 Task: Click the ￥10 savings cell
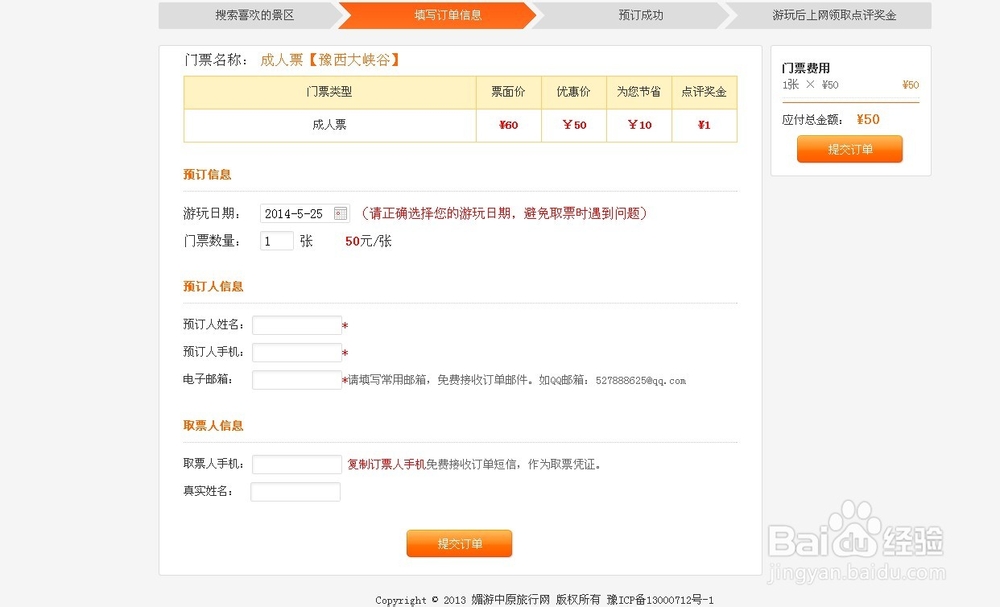coord(639,125)
